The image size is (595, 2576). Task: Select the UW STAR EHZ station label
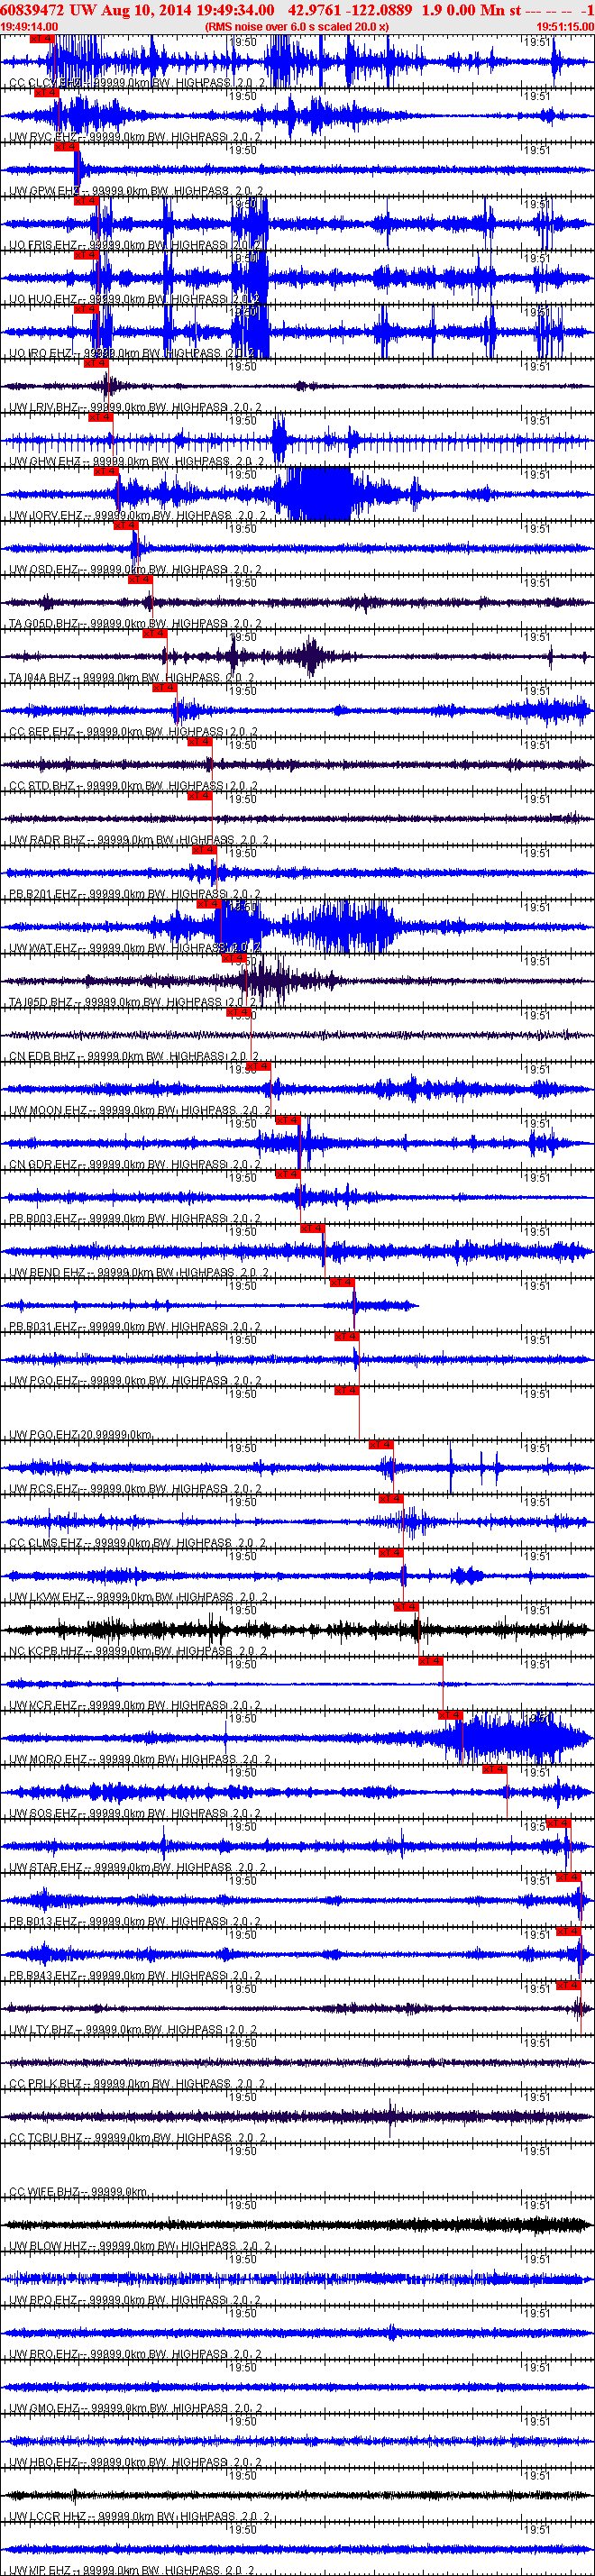tap(137, 1867)
